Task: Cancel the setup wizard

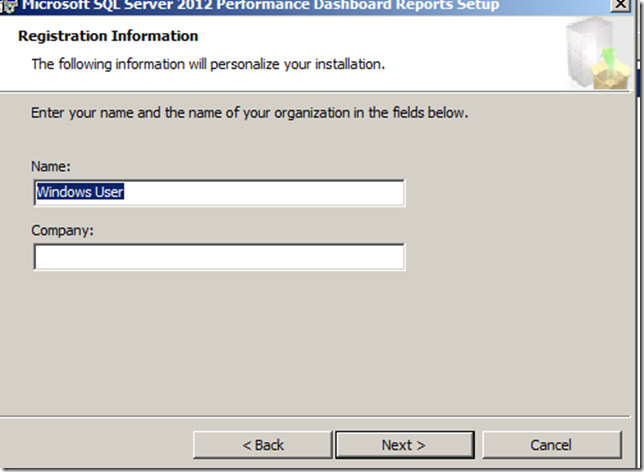Action: click(x=550, y=445)
